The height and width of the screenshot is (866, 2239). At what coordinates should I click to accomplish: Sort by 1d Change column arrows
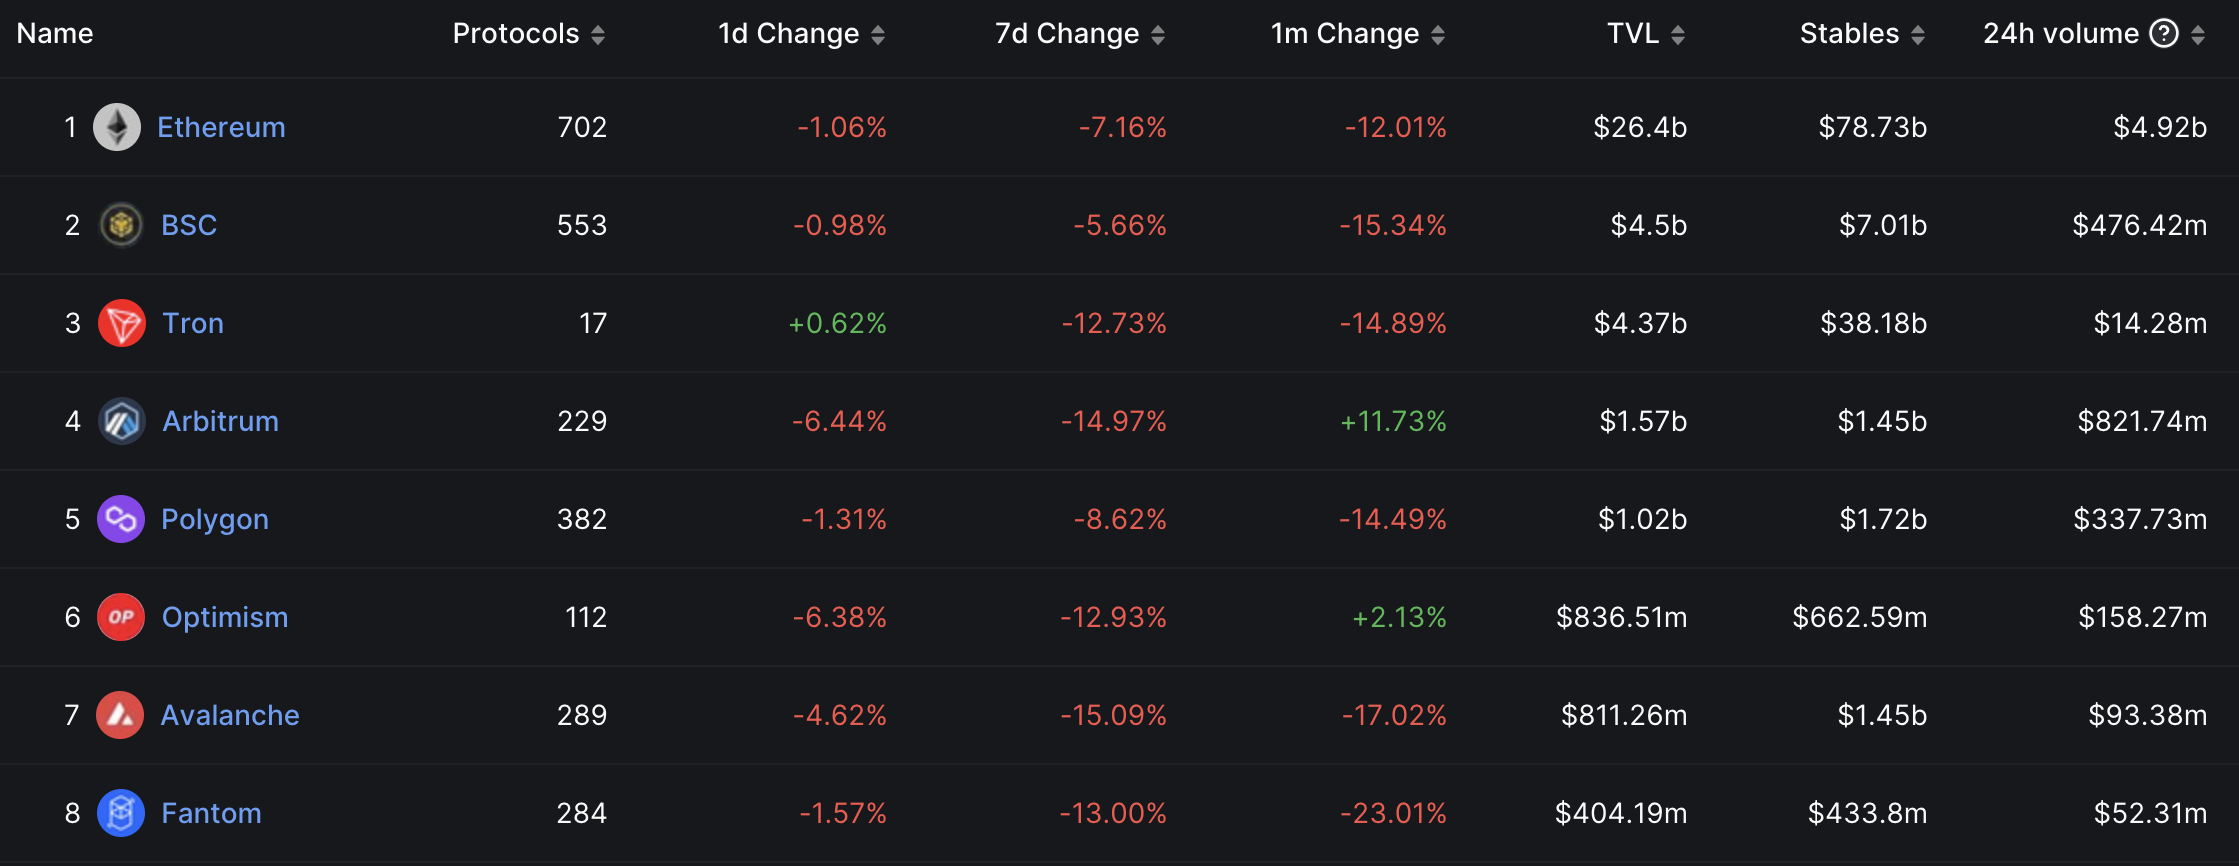click(878, 35)
